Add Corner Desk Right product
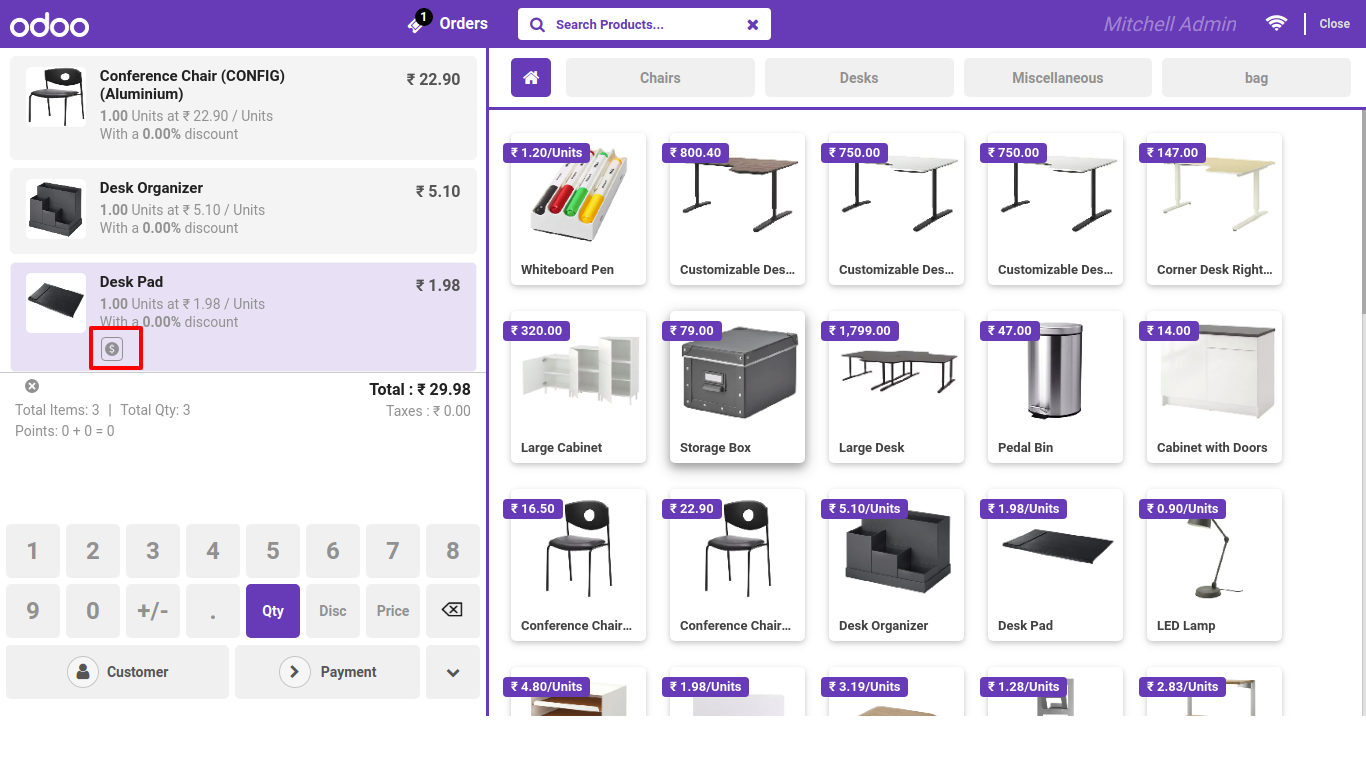 (1214, 209)
